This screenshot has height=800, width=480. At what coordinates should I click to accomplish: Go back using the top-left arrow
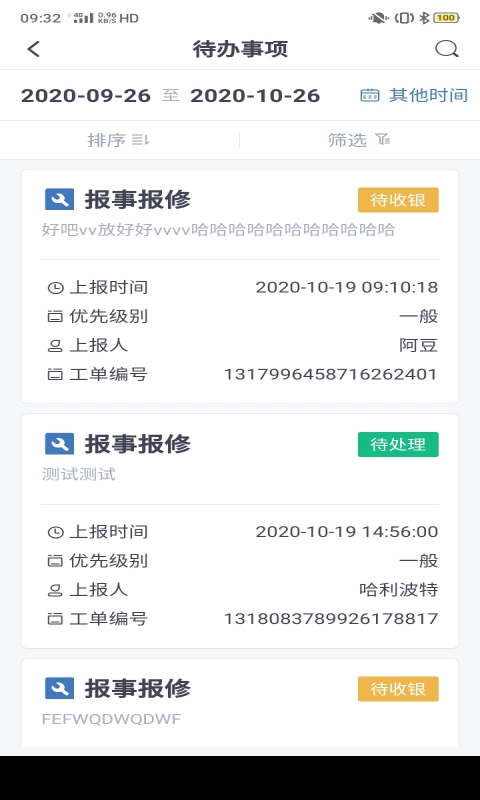34,49
